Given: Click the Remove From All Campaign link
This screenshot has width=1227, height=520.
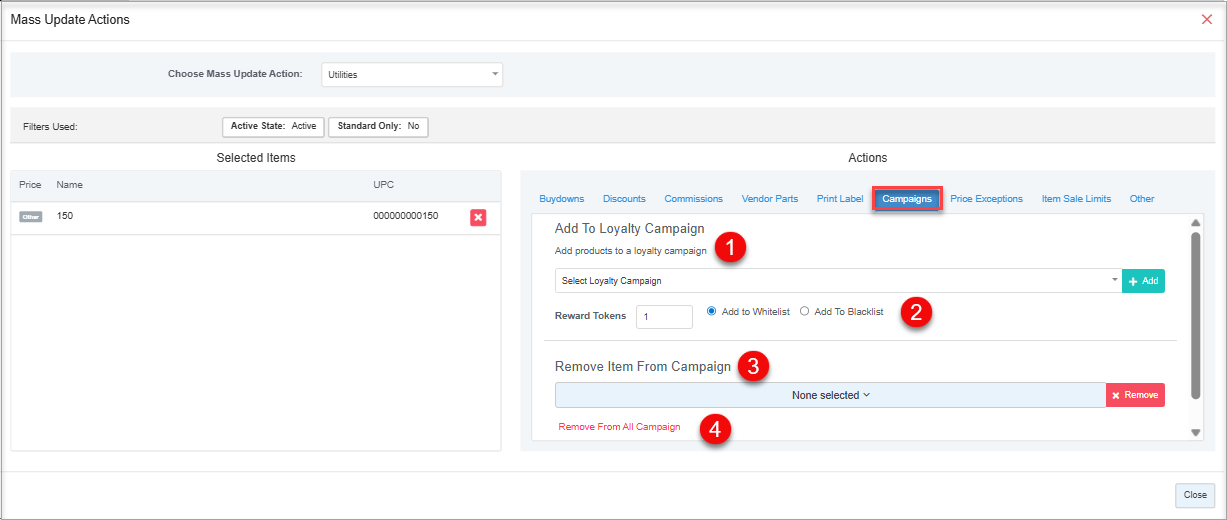Looking at the screenshot, I should point(619,427).
